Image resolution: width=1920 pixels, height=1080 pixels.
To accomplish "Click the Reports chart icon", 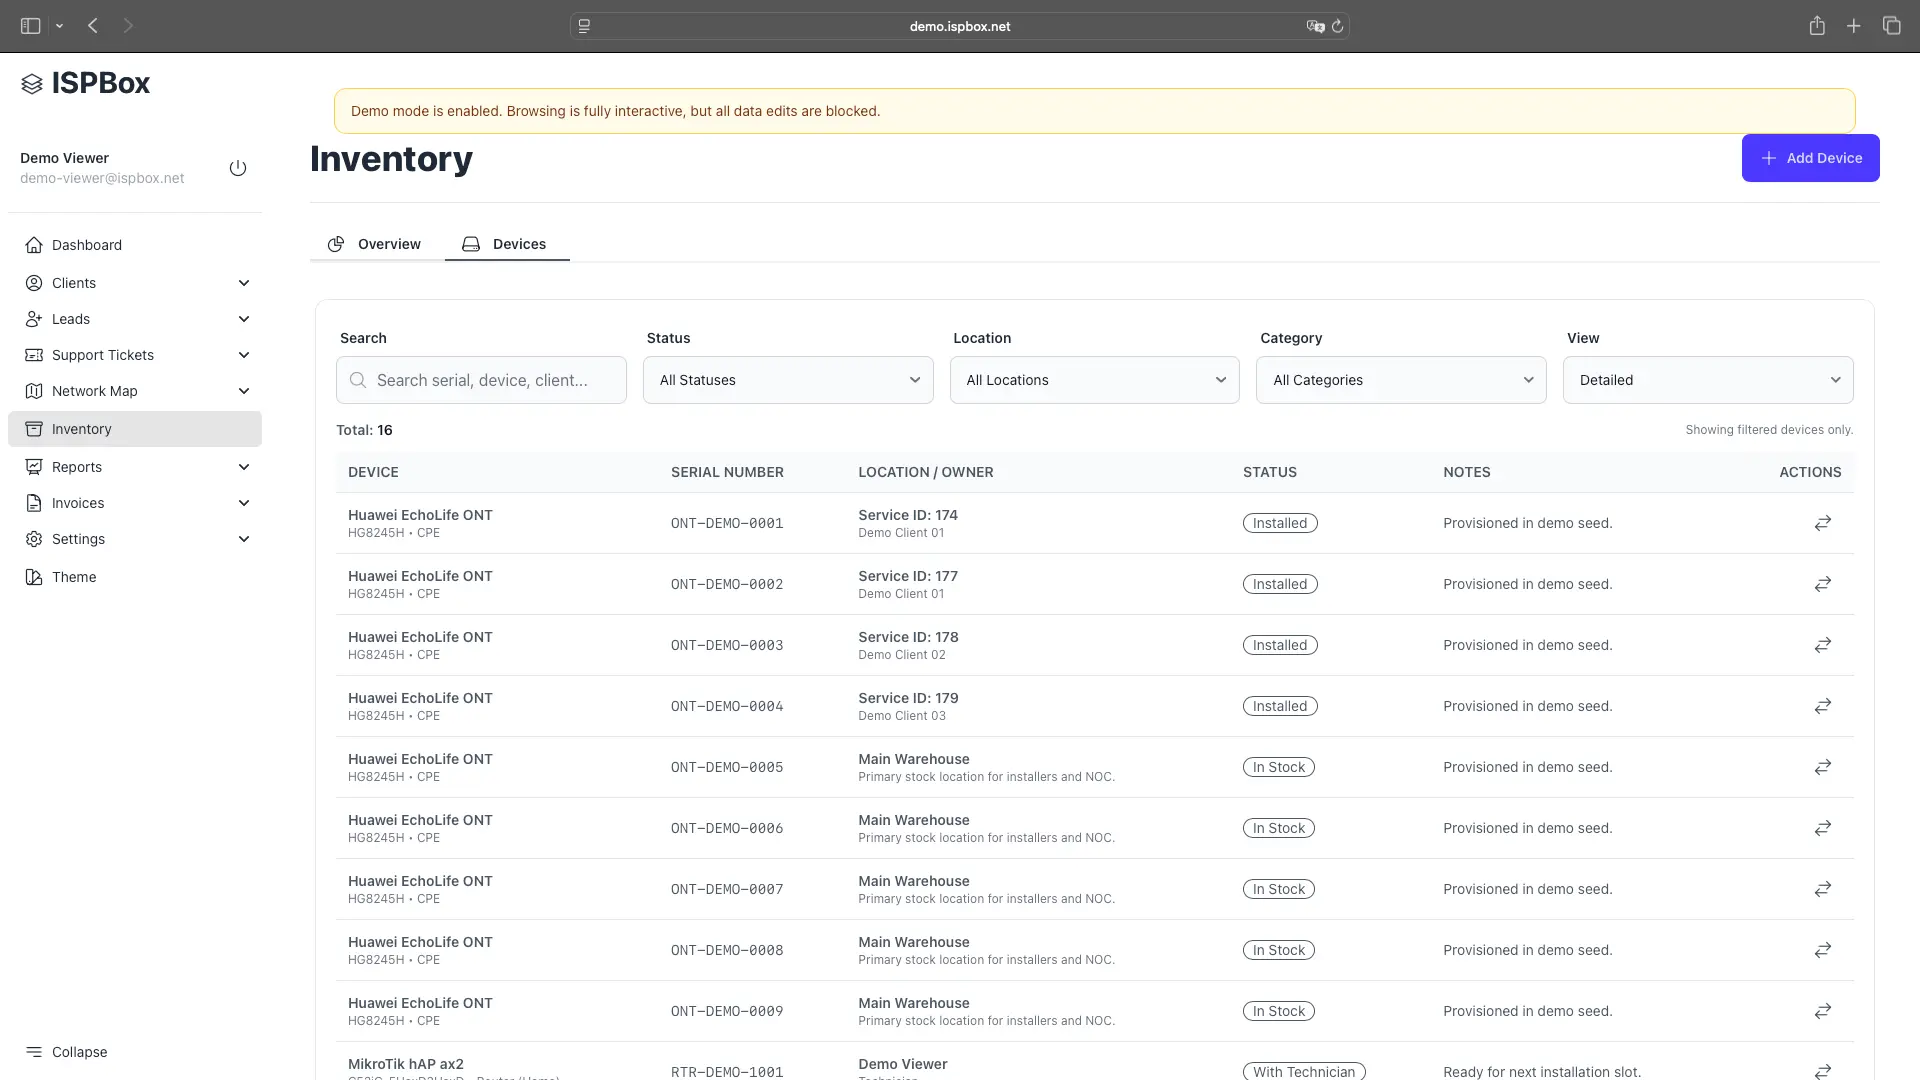I will click(x=34, y=467).
